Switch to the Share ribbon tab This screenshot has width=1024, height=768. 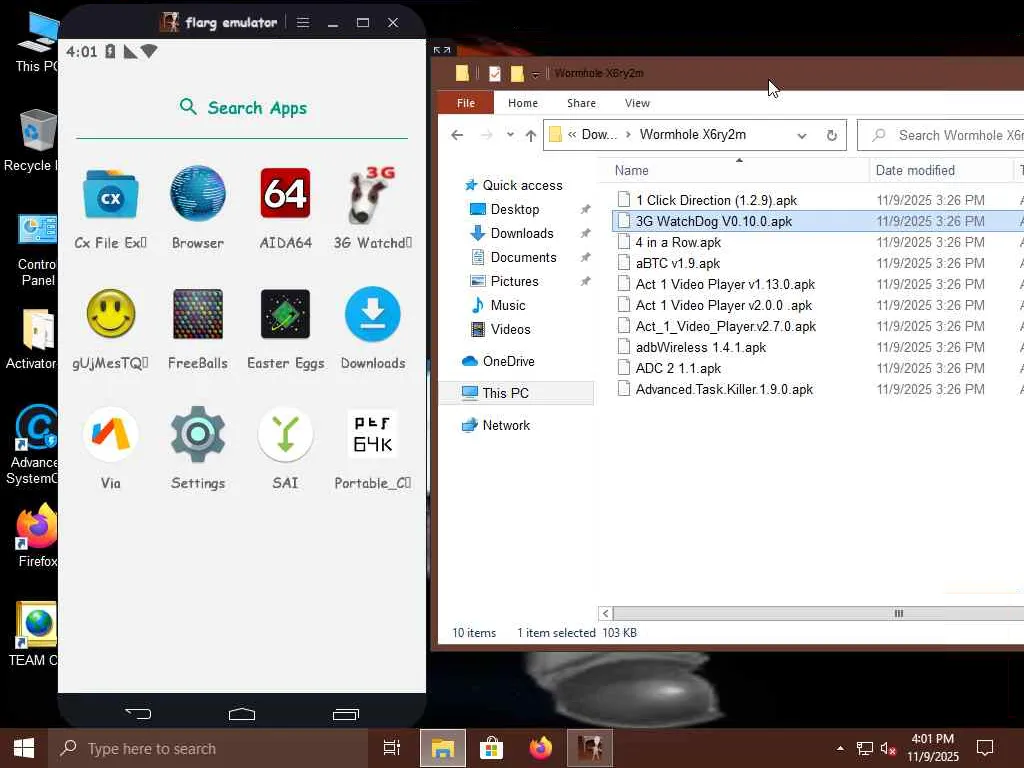click(x=581, y=103)
